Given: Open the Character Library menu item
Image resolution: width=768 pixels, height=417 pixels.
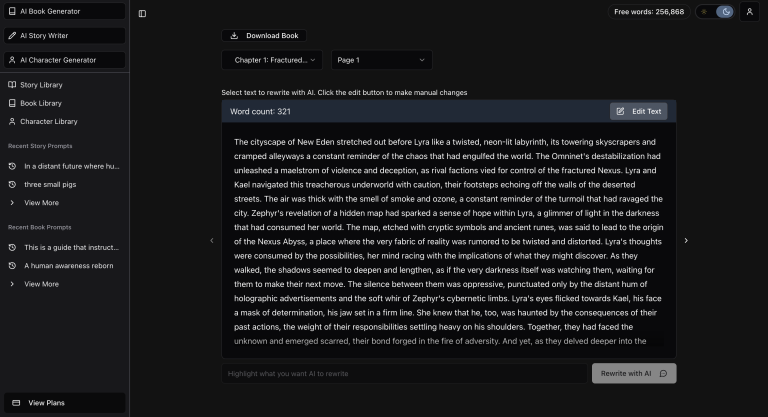Looking at the screenshot, I should tap(48, 121).
